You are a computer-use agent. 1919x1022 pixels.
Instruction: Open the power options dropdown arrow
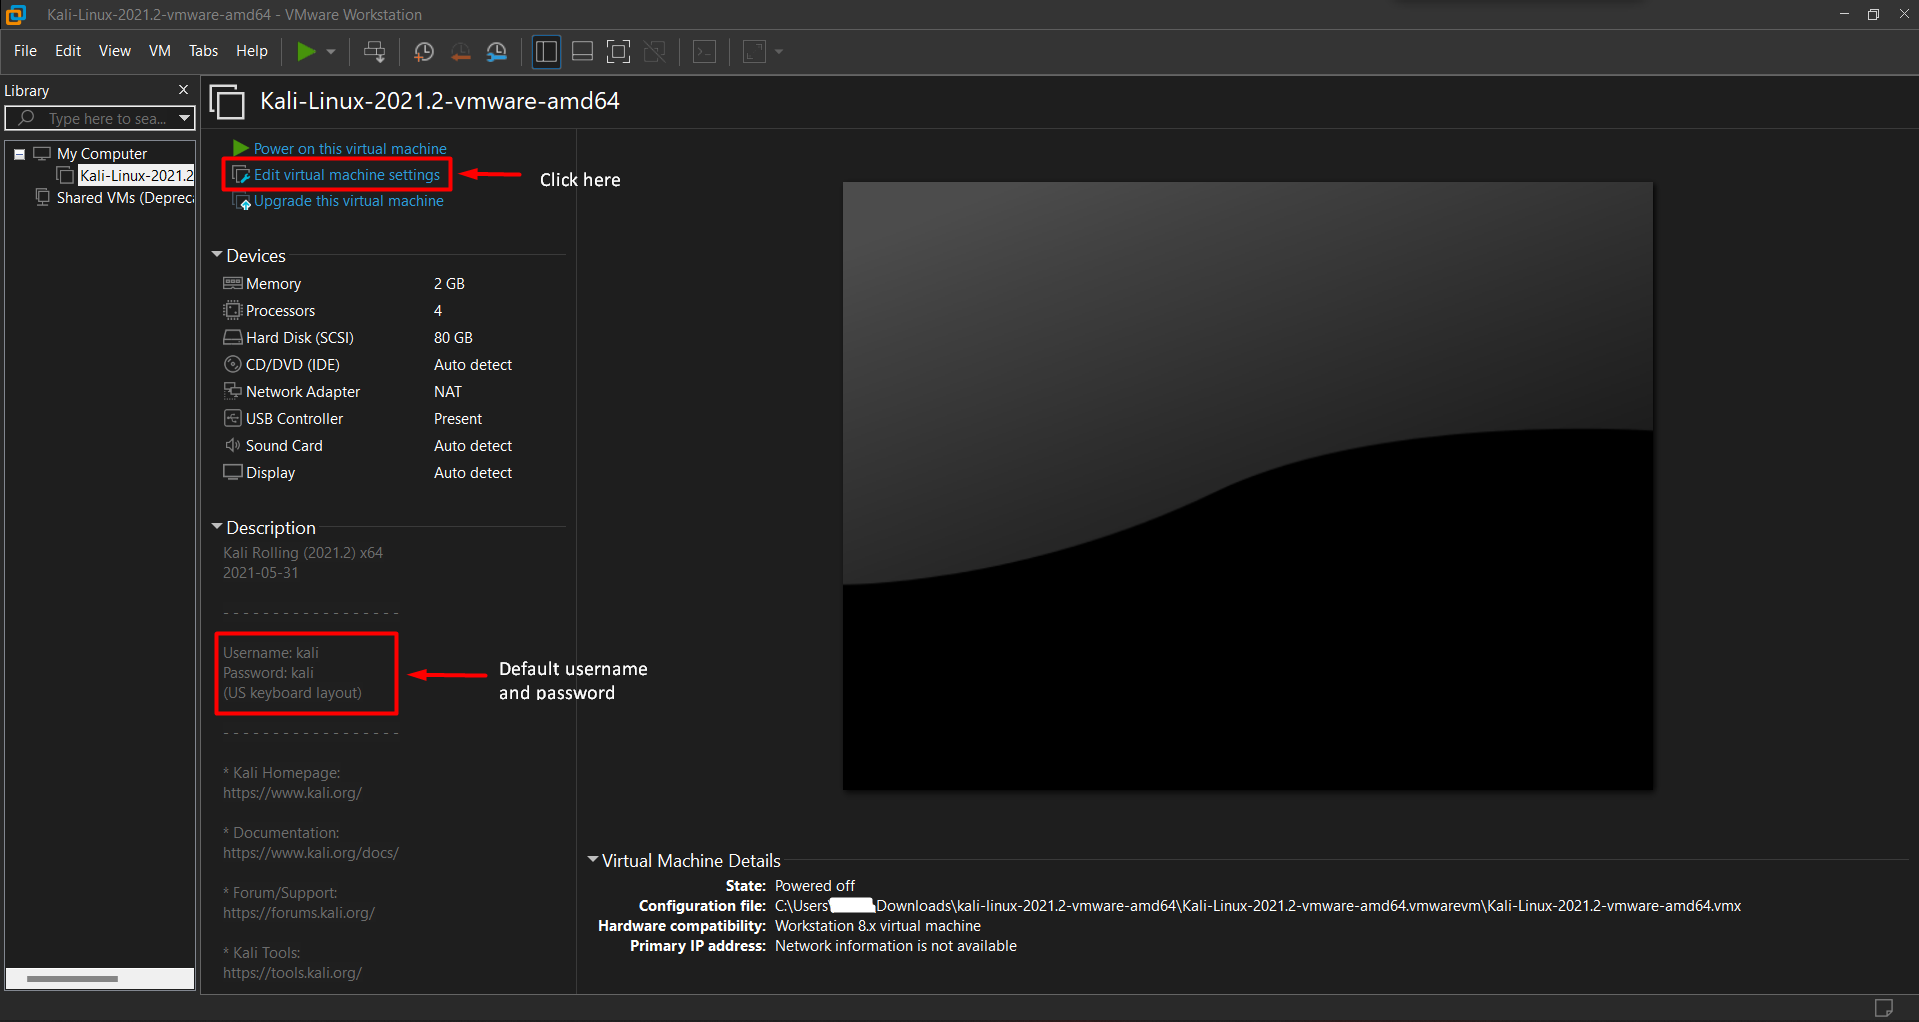pyautogui.click(x=331, y=52)
